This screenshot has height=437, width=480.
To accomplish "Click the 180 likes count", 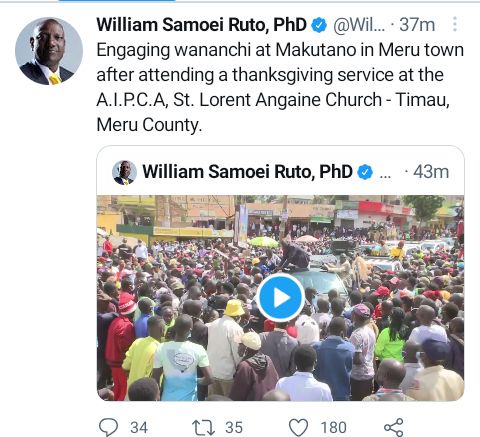I will [333, 428].
